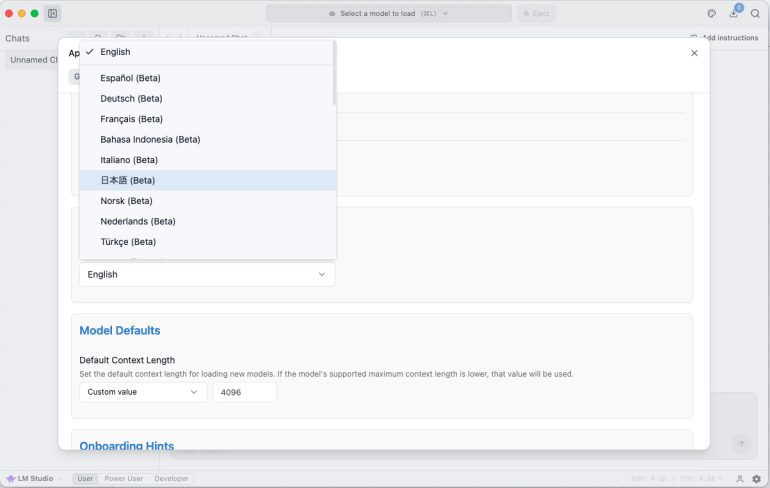Open the theme palette icon

[711, 14]
